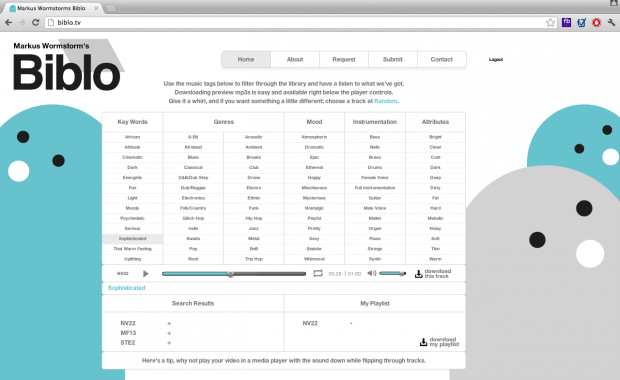This screenshot has width=620, height=380.
Task: Mute audio with the speaker icon
Action: click(372, 273)
